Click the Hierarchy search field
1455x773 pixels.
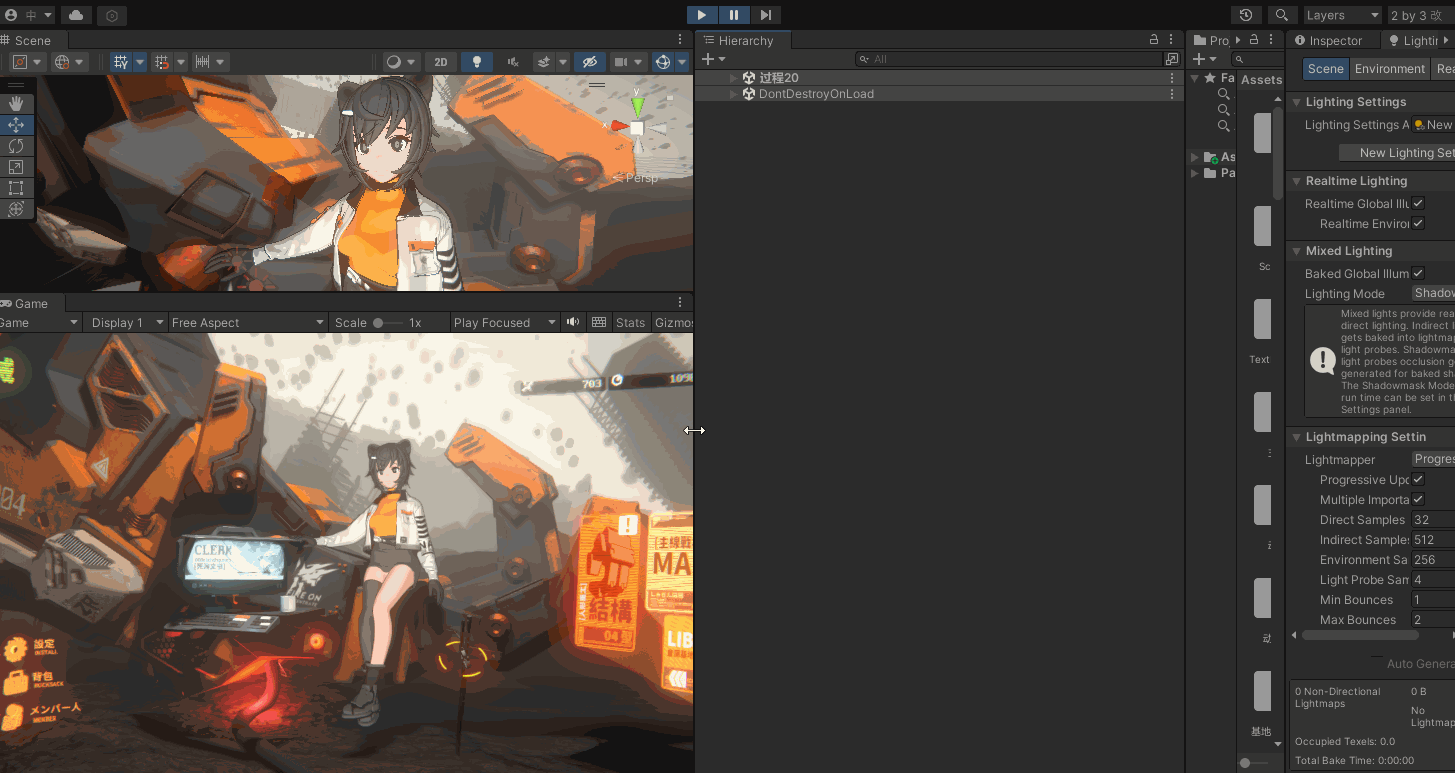1009,59
